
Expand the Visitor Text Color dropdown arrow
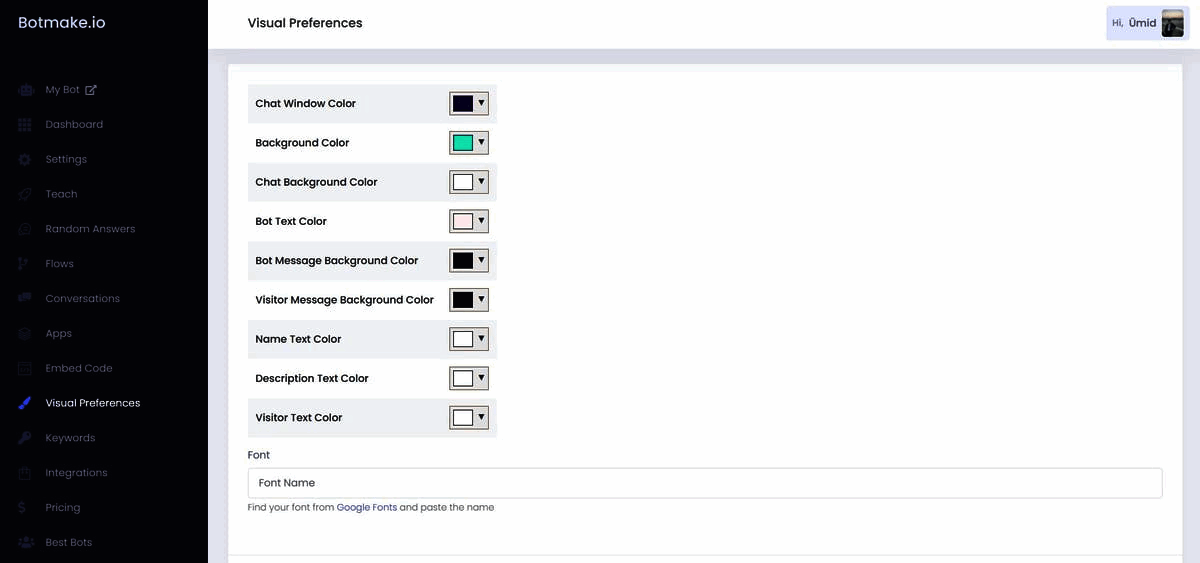pyautogui.click(x=481, y=417)
